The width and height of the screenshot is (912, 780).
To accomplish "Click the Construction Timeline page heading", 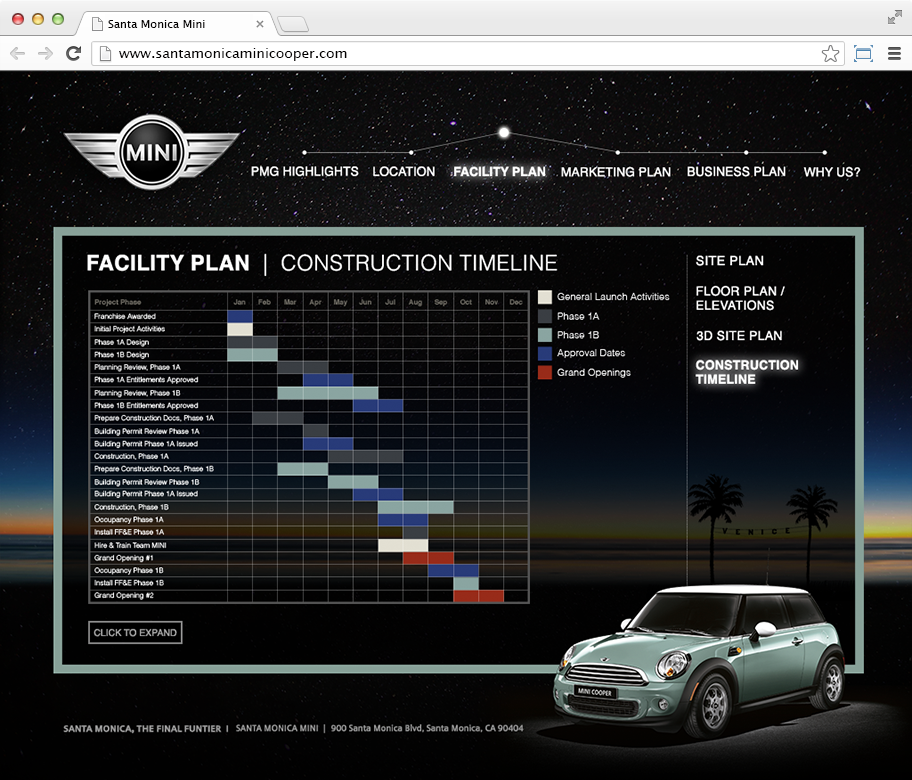I will point(419,263).
